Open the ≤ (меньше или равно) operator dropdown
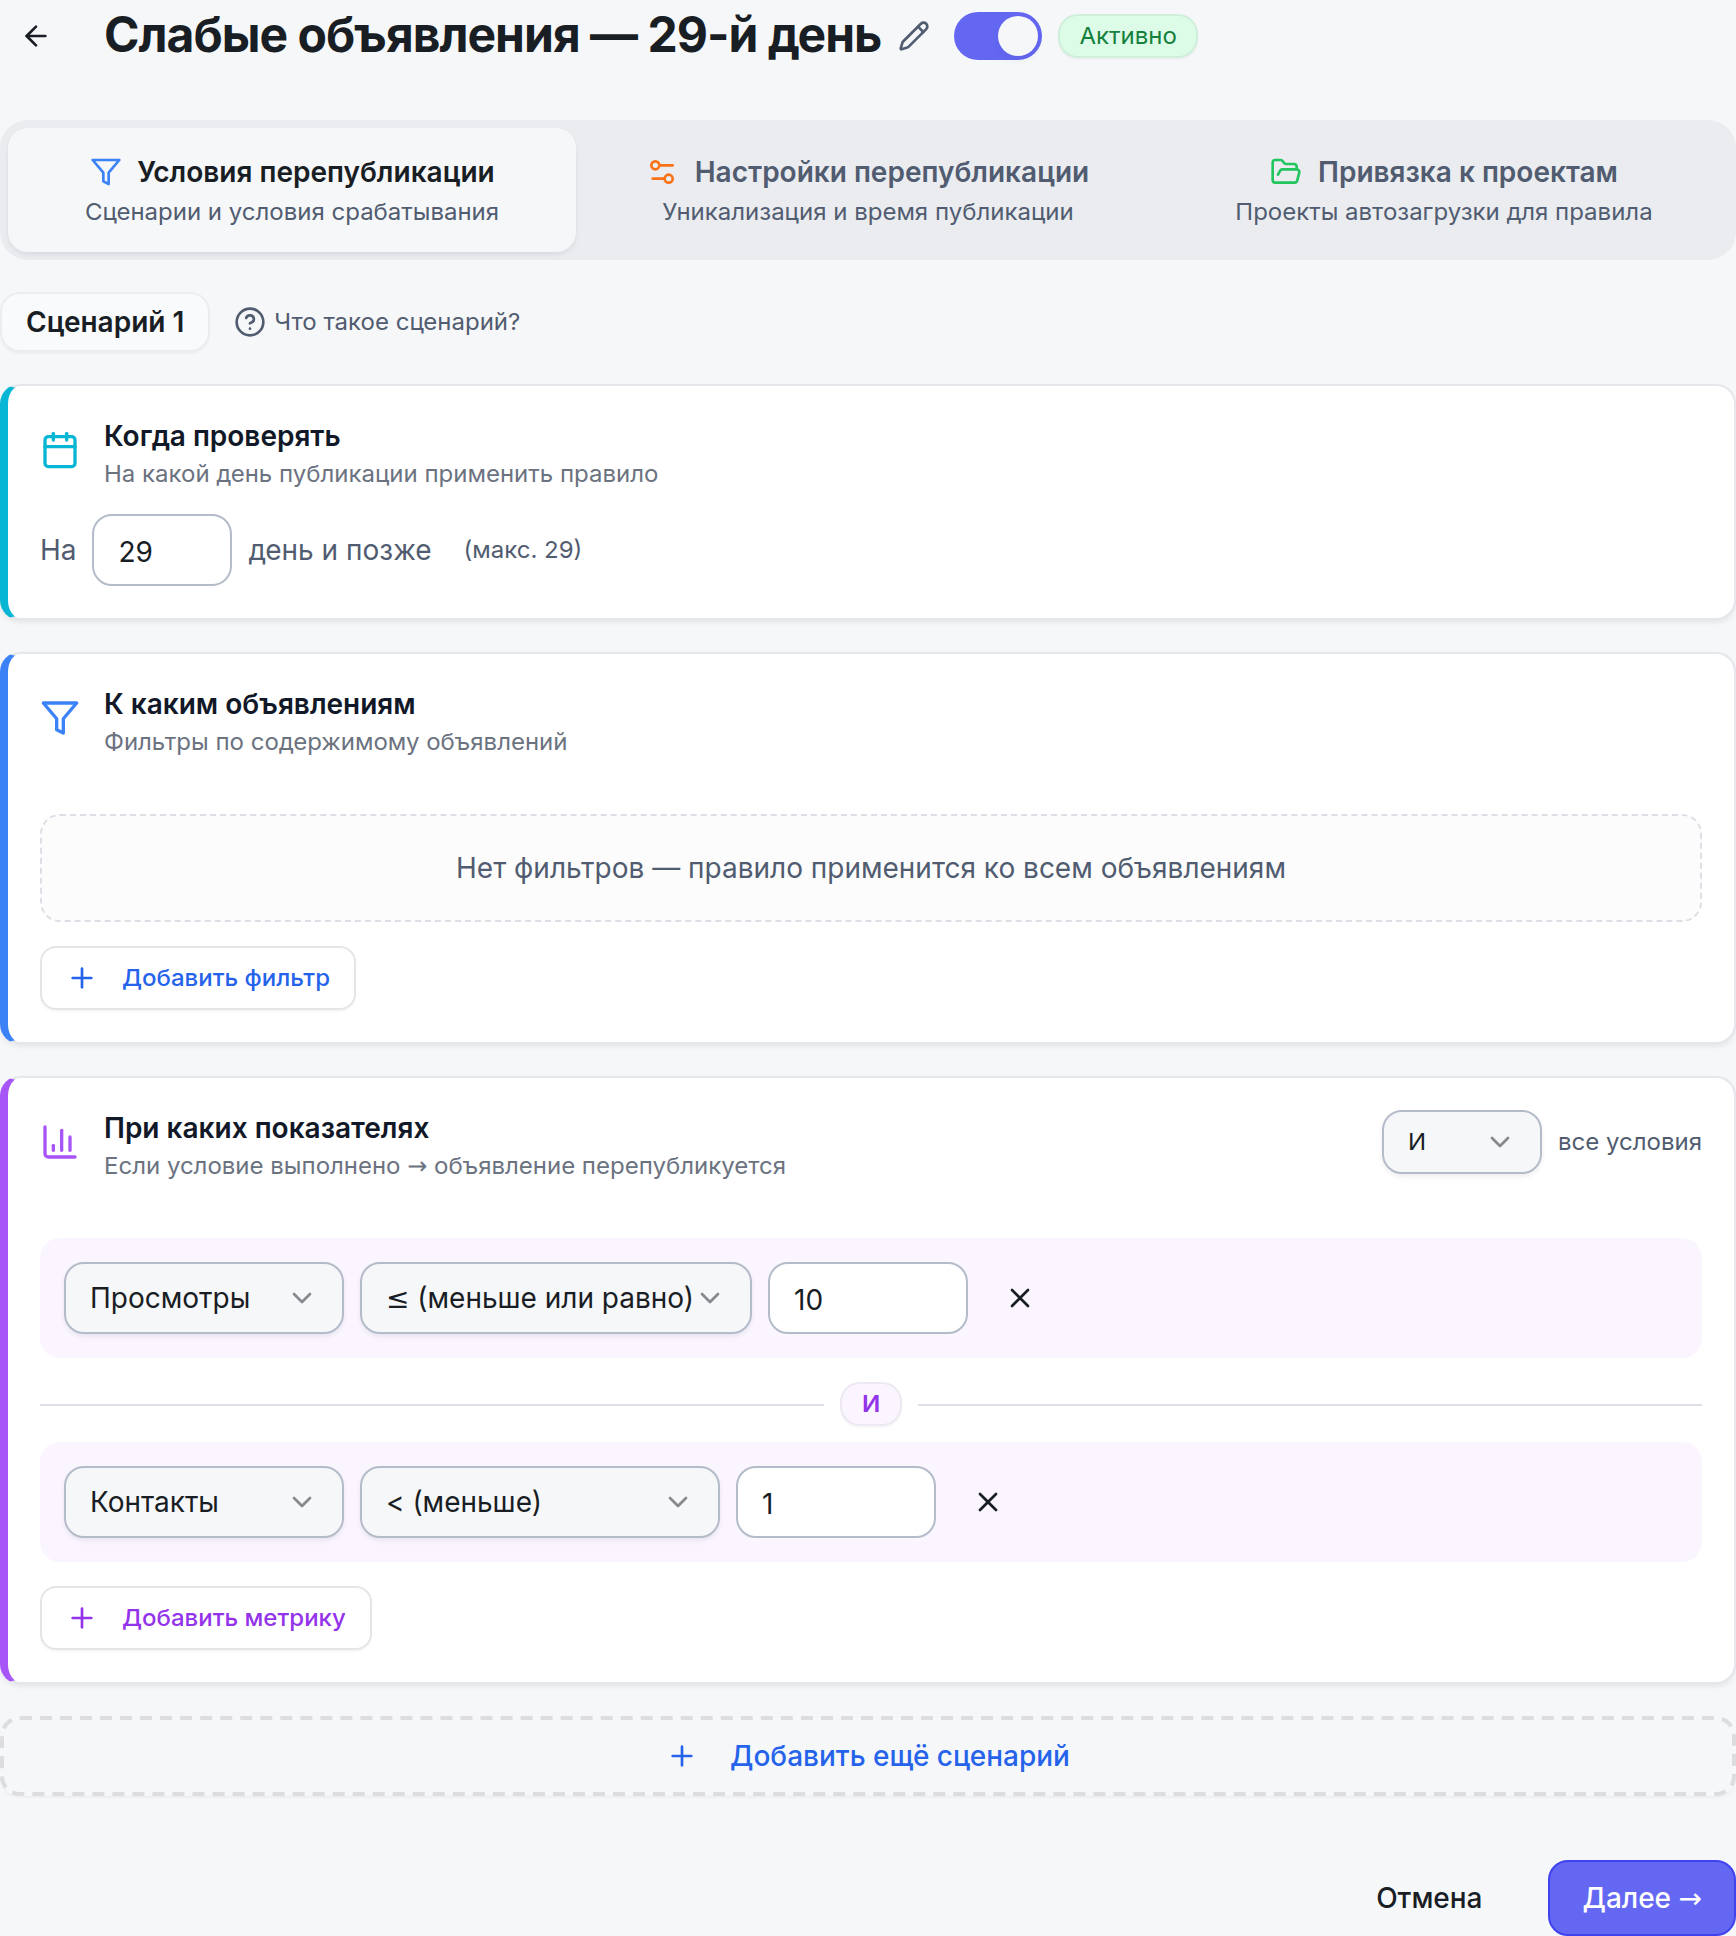The width and height of the screenshot is (1736, 1936). [x=555, y=1298]
